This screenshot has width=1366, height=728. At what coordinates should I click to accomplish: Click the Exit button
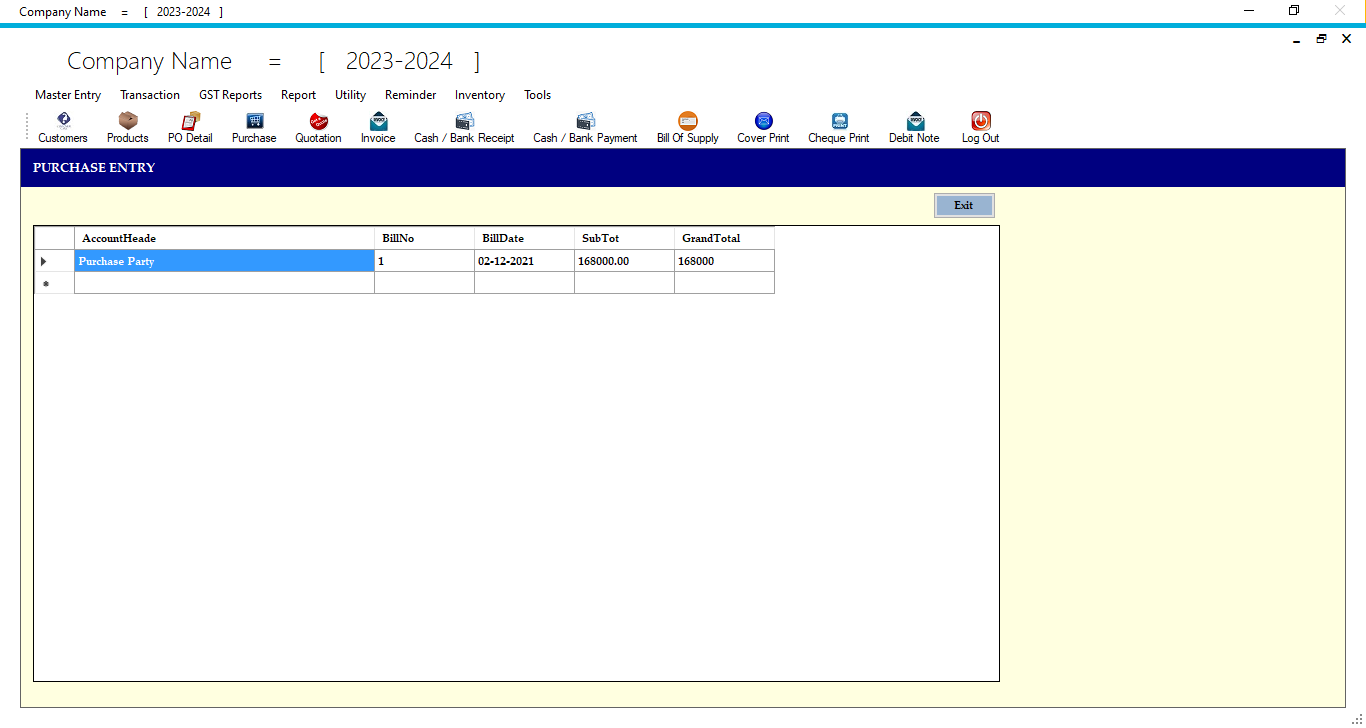tap(963, 204)
